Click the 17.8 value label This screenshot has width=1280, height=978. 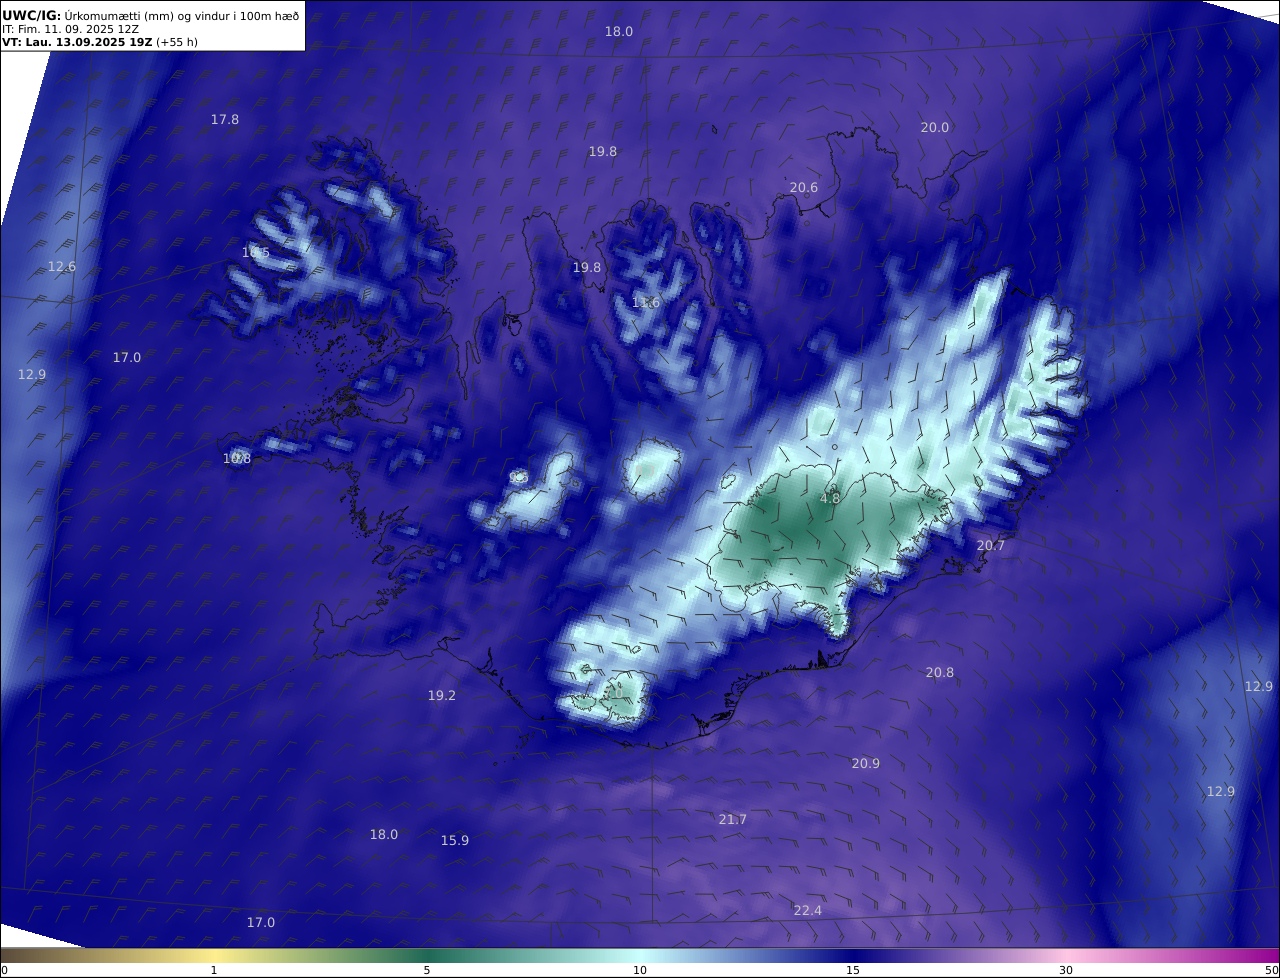point(224,119)
